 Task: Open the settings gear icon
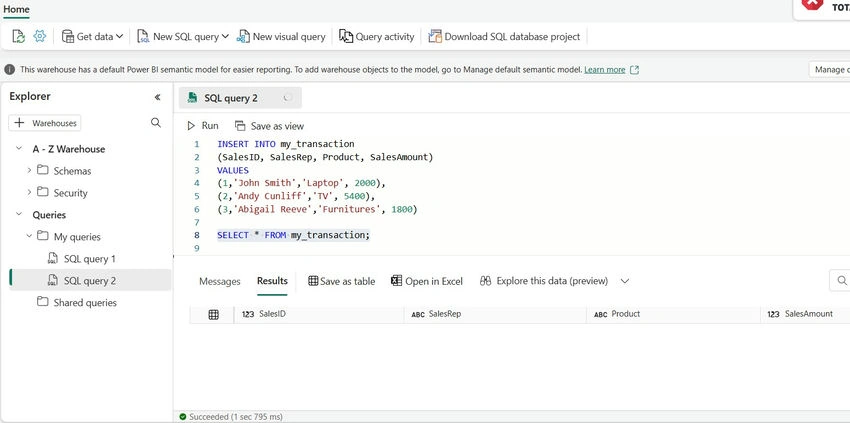click(x=40, y=36)
